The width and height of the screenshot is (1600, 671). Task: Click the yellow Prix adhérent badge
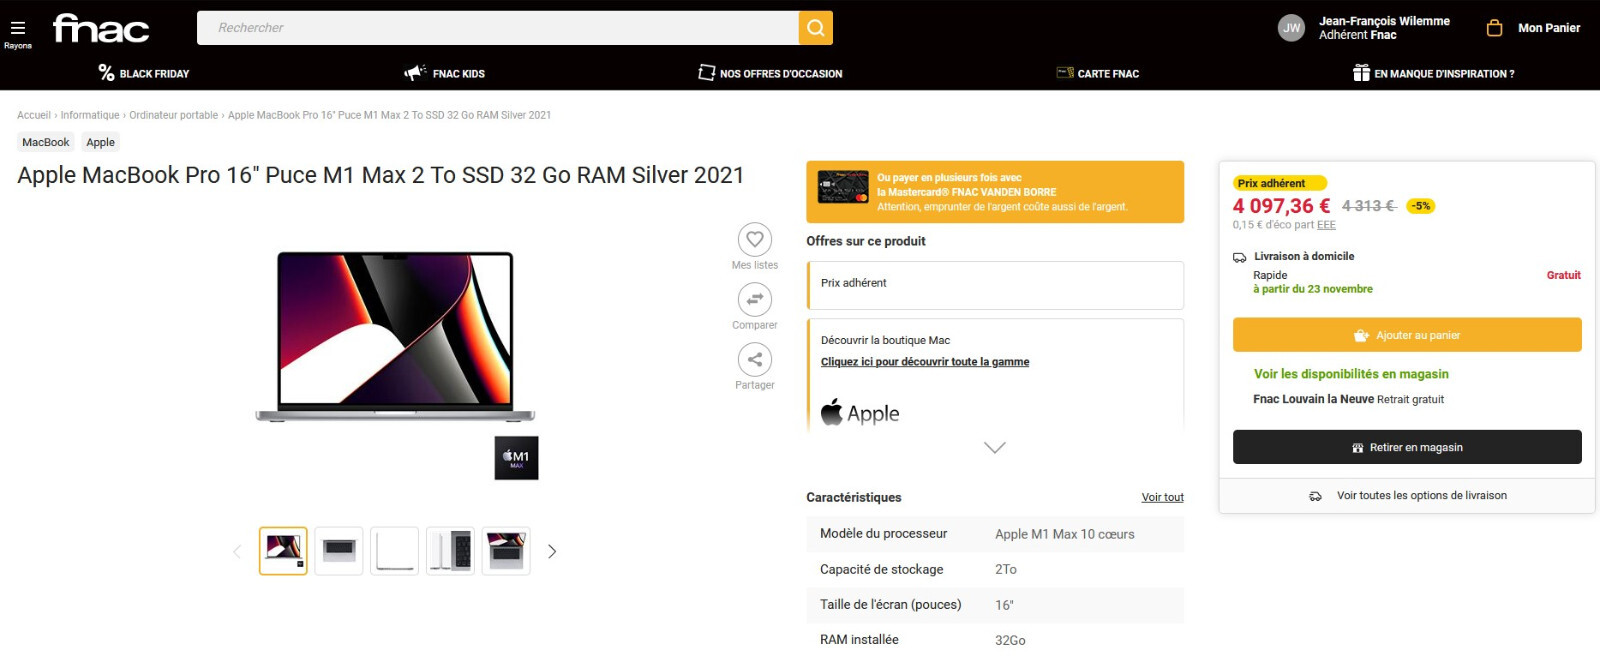(1280, 183)
